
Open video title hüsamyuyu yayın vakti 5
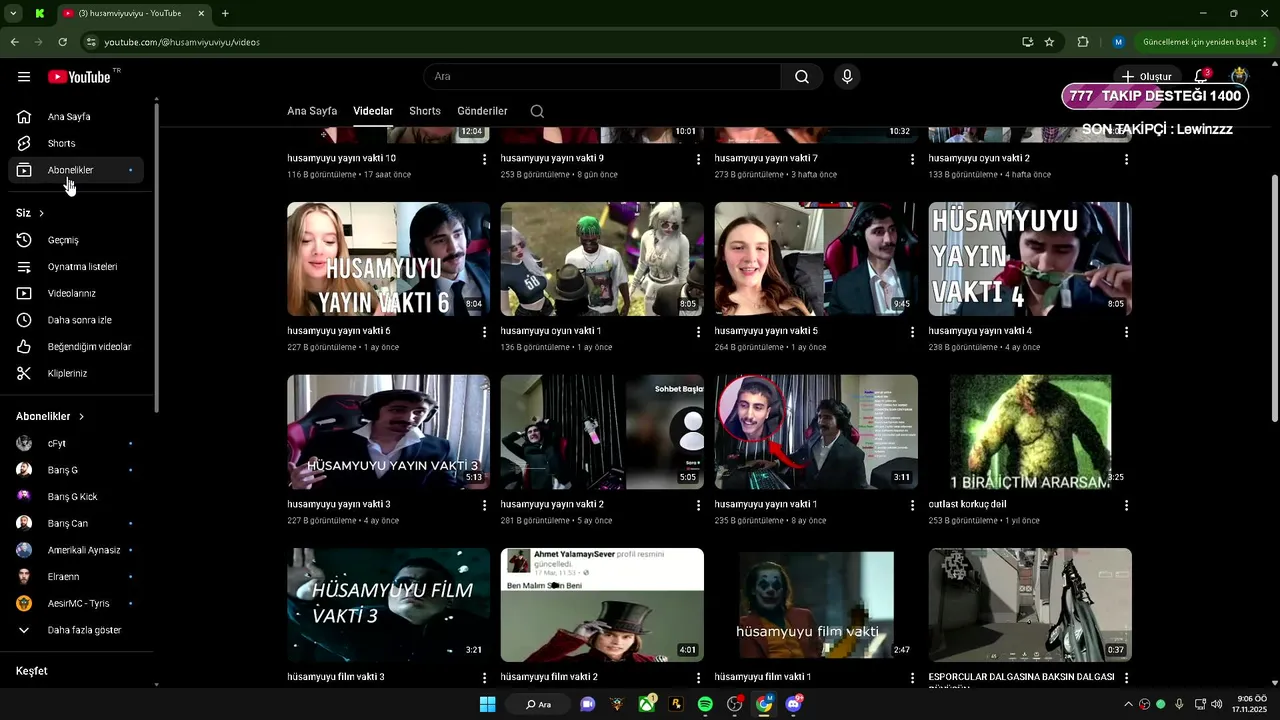click(x=766, y=331)
